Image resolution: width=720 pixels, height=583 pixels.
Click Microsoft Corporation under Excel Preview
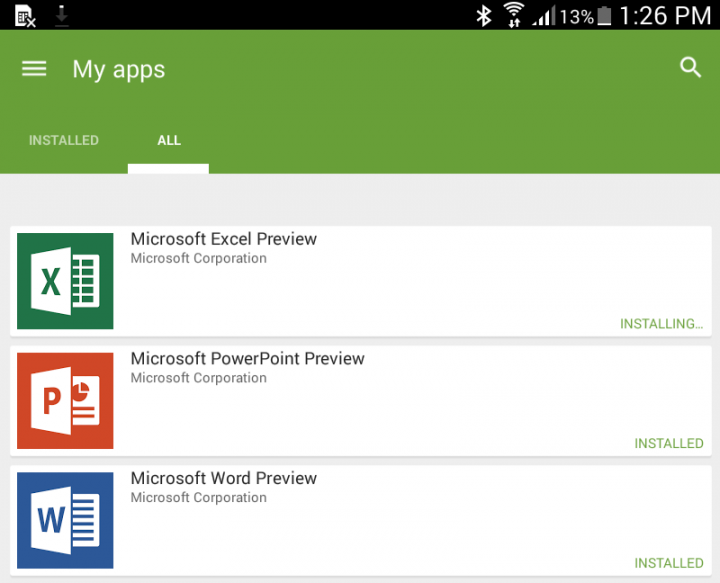click(198, 258)
